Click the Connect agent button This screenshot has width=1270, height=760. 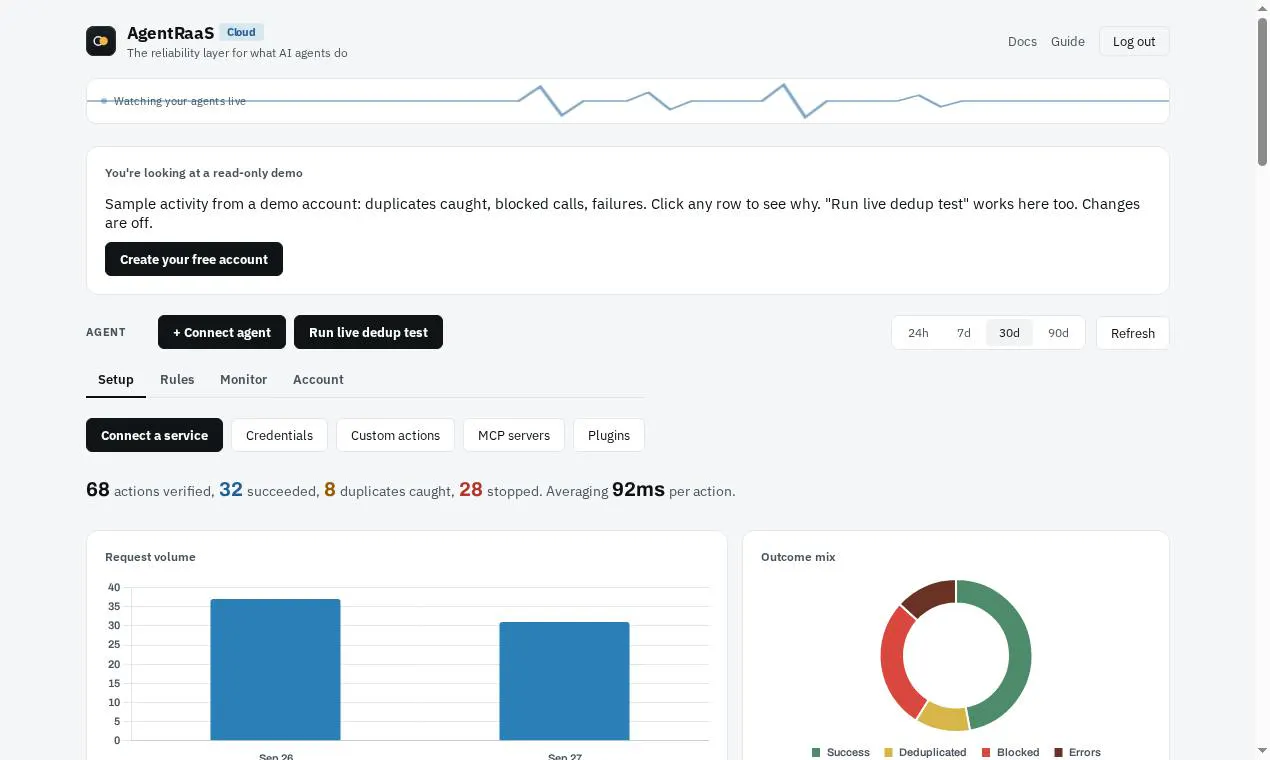222,332
